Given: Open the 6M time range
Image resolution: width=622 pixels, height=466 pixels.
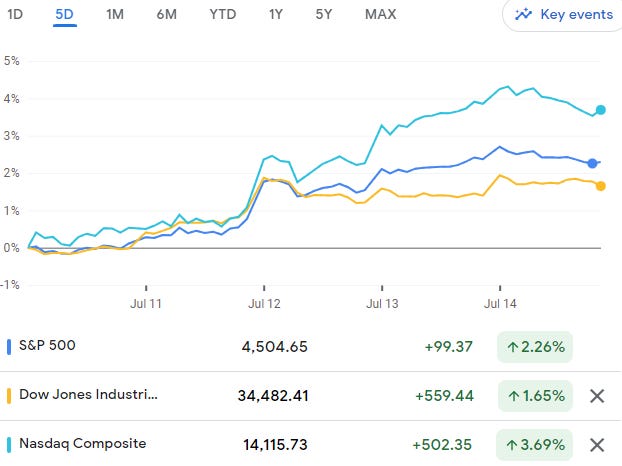Looking at the screenshot, I should (x=167, y=15).
